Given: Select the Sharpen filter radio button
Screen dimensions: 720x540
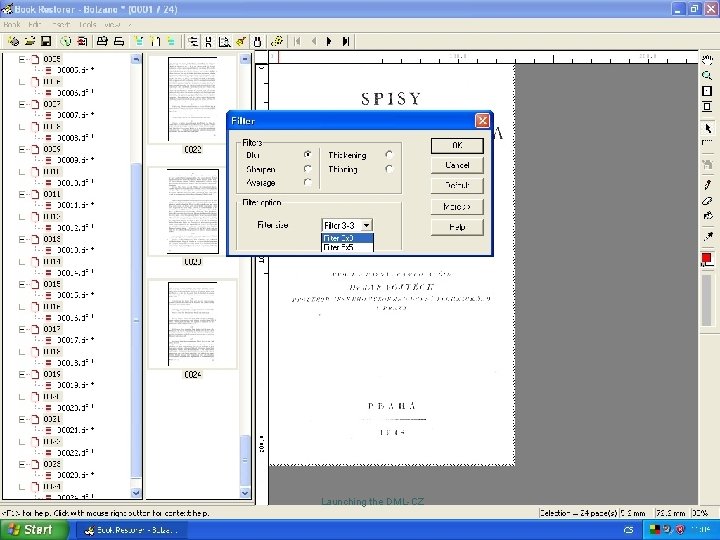Looking at the screenshot, I should click(307, 169).
